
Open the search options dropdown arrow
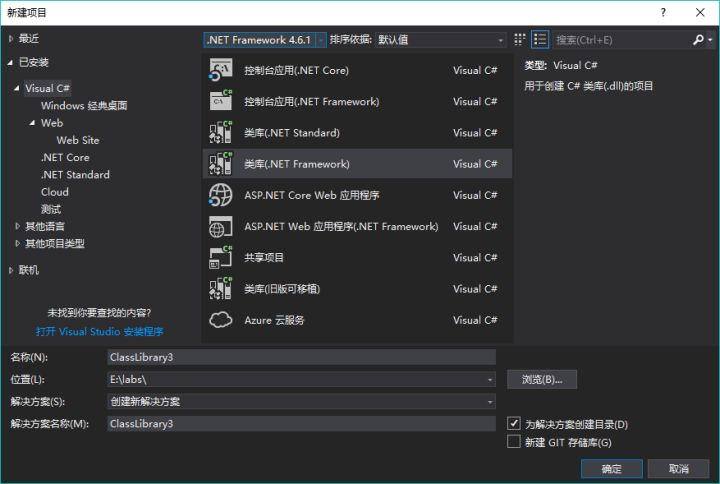(x=710, y=40)
